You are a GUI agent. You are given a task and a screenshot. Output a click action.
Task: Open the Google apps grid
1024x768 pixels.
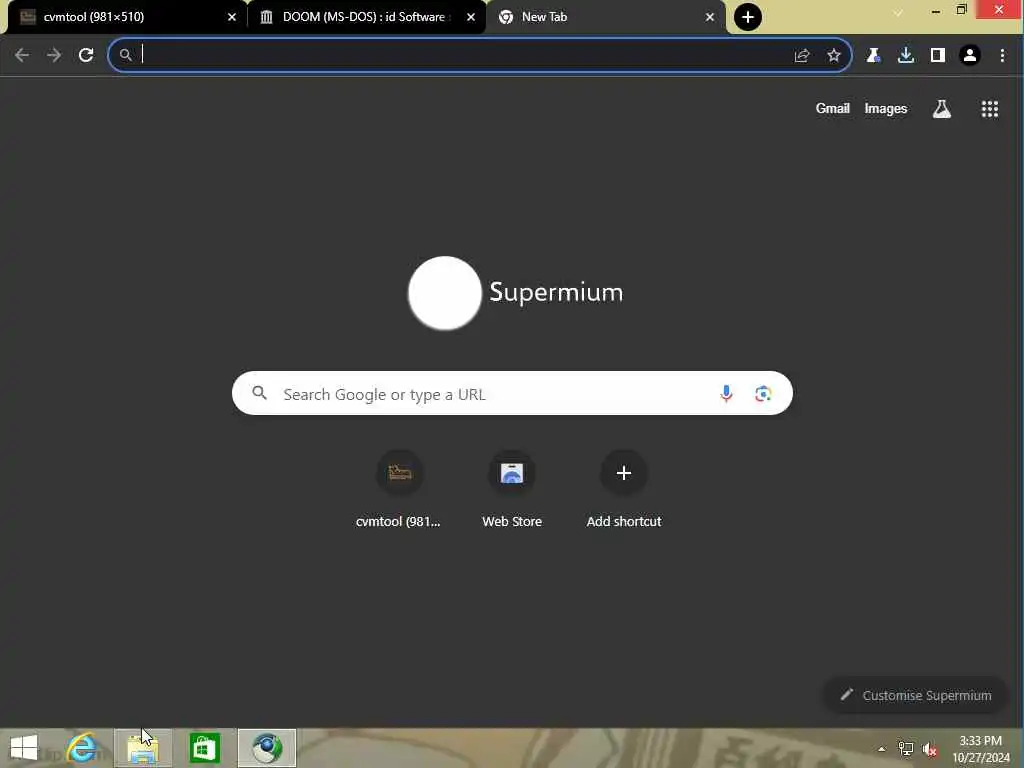[x=990, y=109]
